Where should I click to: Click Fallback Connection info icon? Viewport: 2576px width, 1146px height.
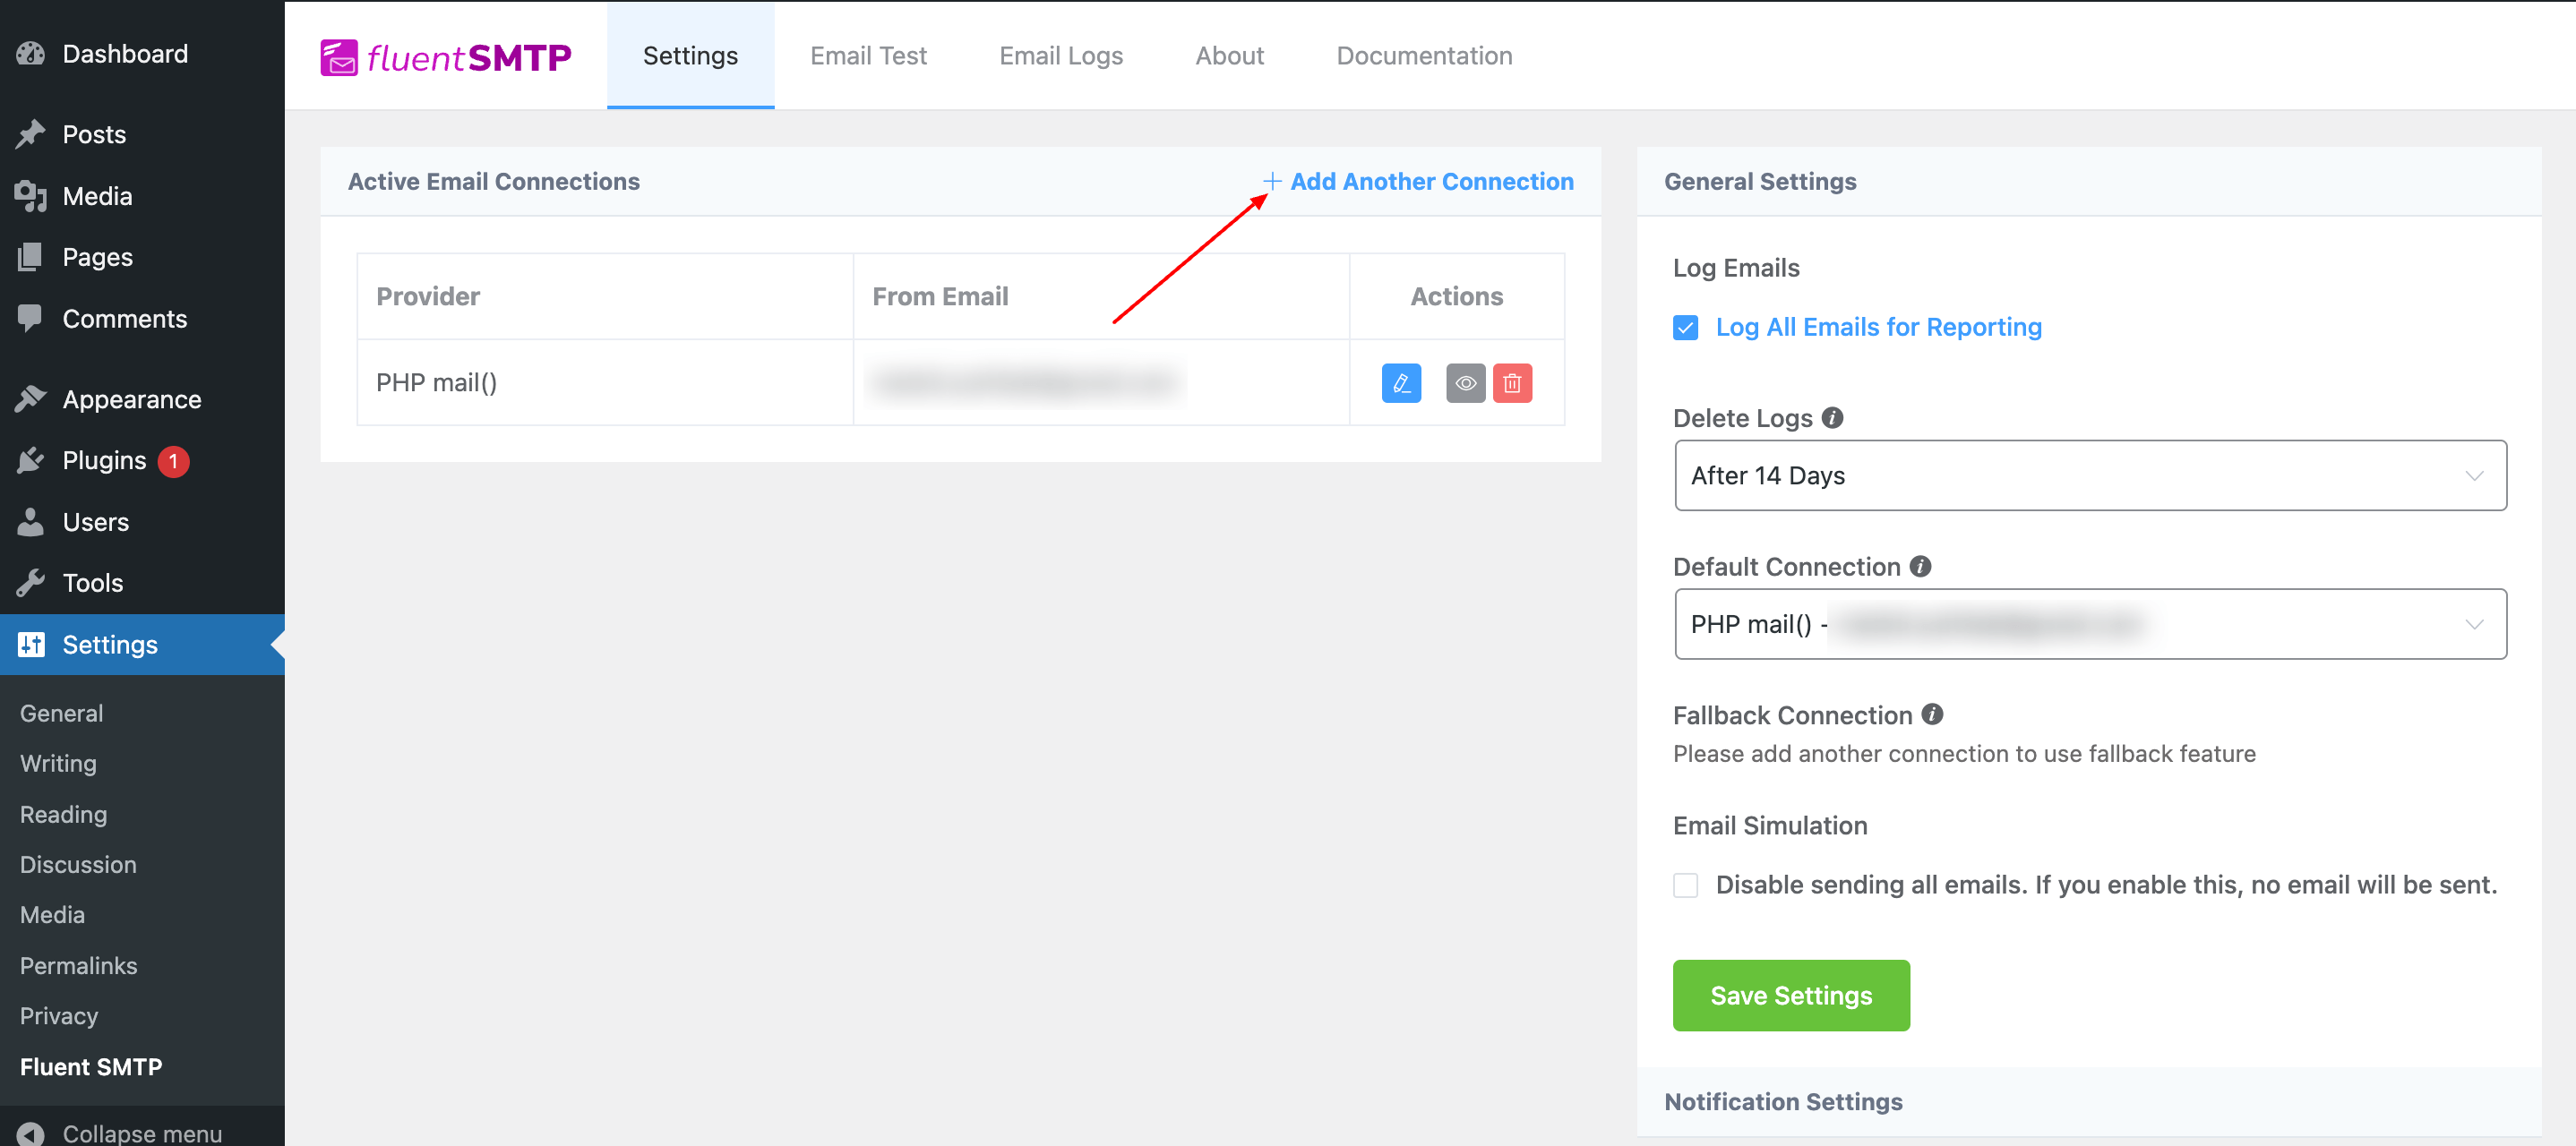pos(1932,714)
